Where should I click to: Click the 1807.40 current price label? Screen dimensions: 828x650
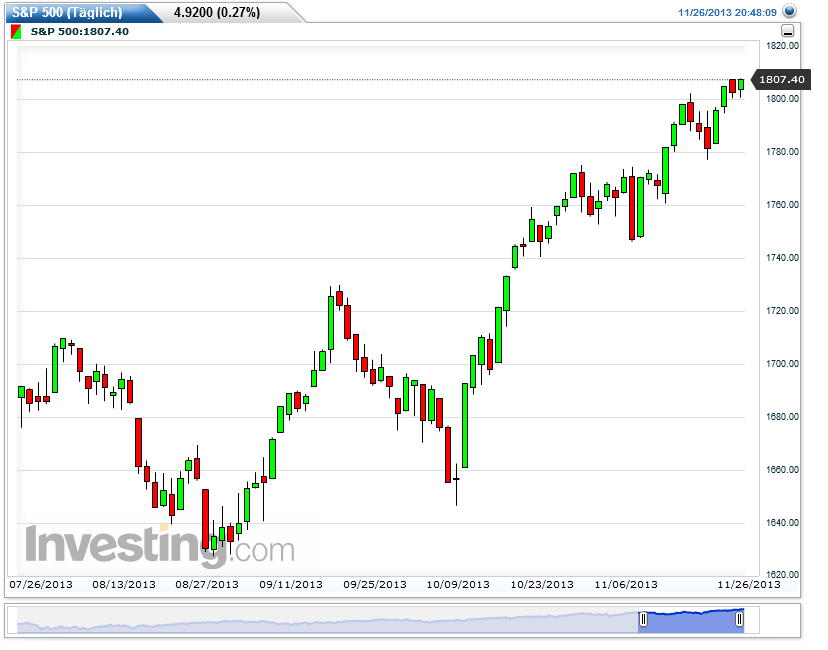[781, 80]
